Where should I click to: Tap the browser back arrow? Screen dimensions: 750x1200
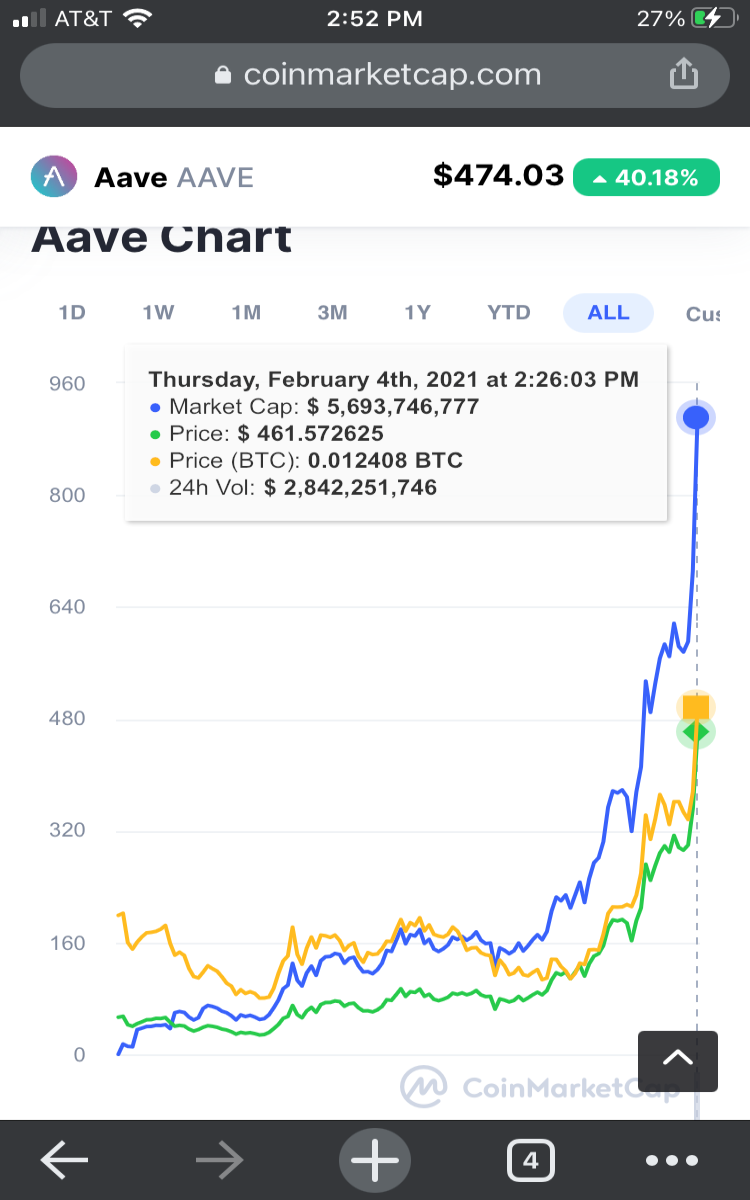tap(64, 1160)
